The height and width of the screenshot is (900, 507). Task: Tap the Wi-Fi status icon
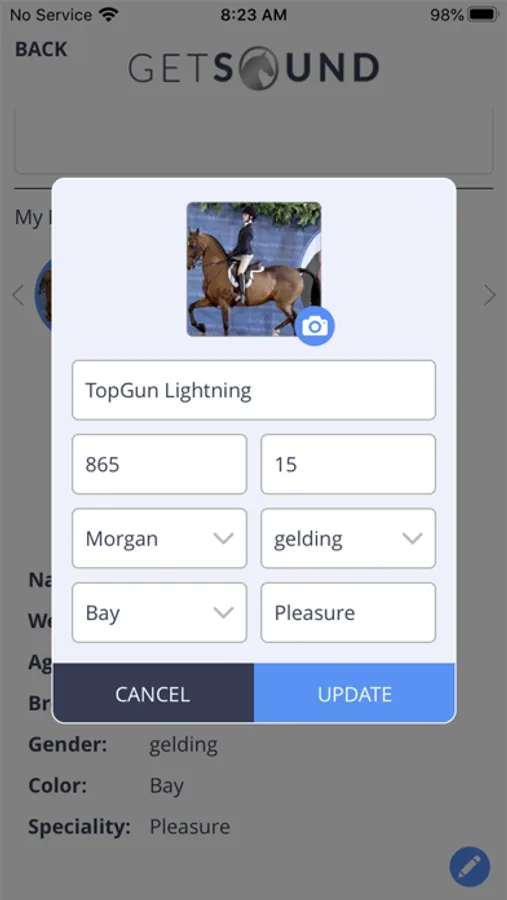click(107, 15)
